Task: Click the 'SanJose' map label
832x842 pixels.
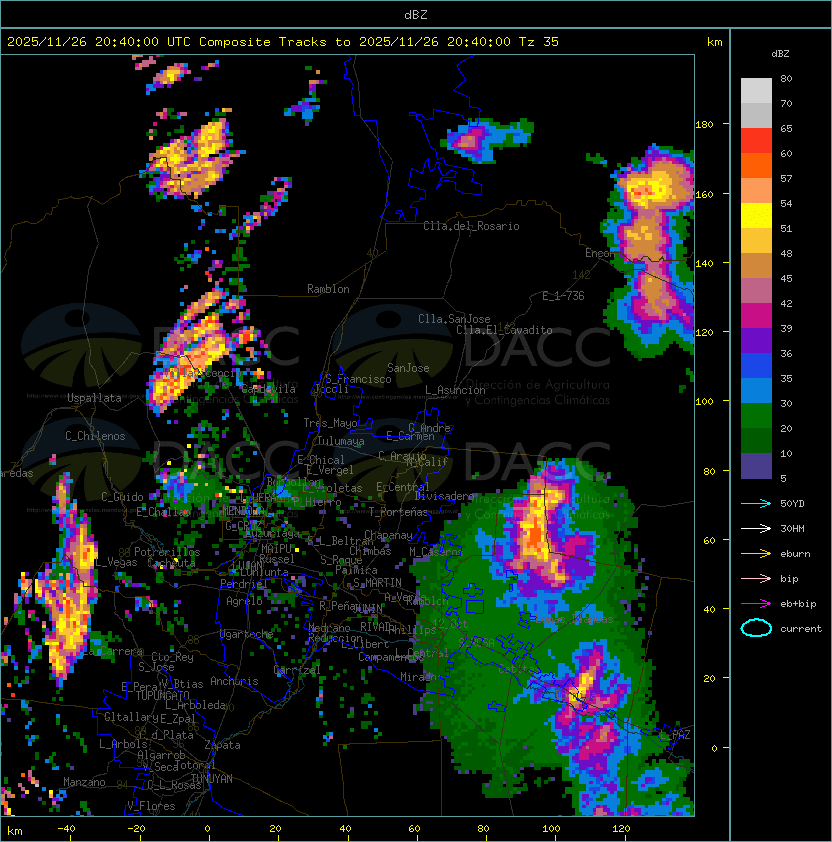Action: [408, 368]
